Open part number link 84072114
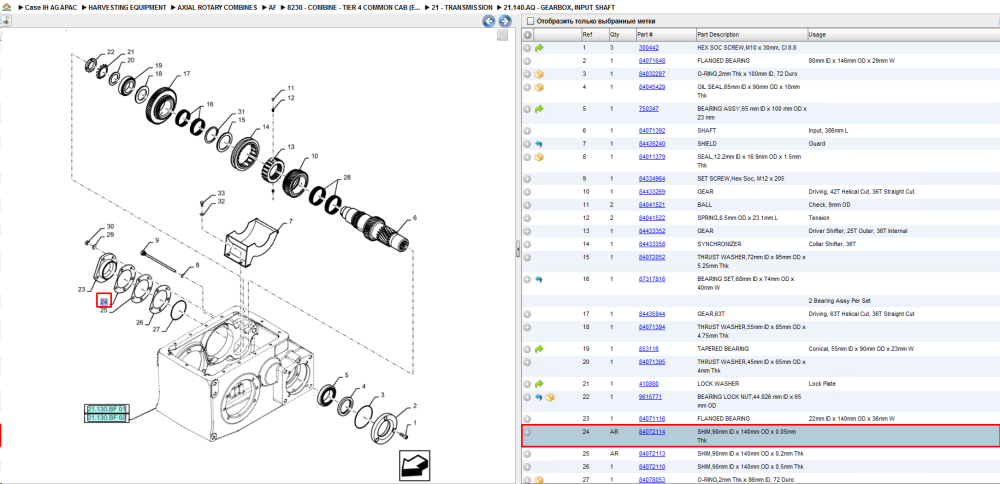1000x484 pixels. [652, 432]
